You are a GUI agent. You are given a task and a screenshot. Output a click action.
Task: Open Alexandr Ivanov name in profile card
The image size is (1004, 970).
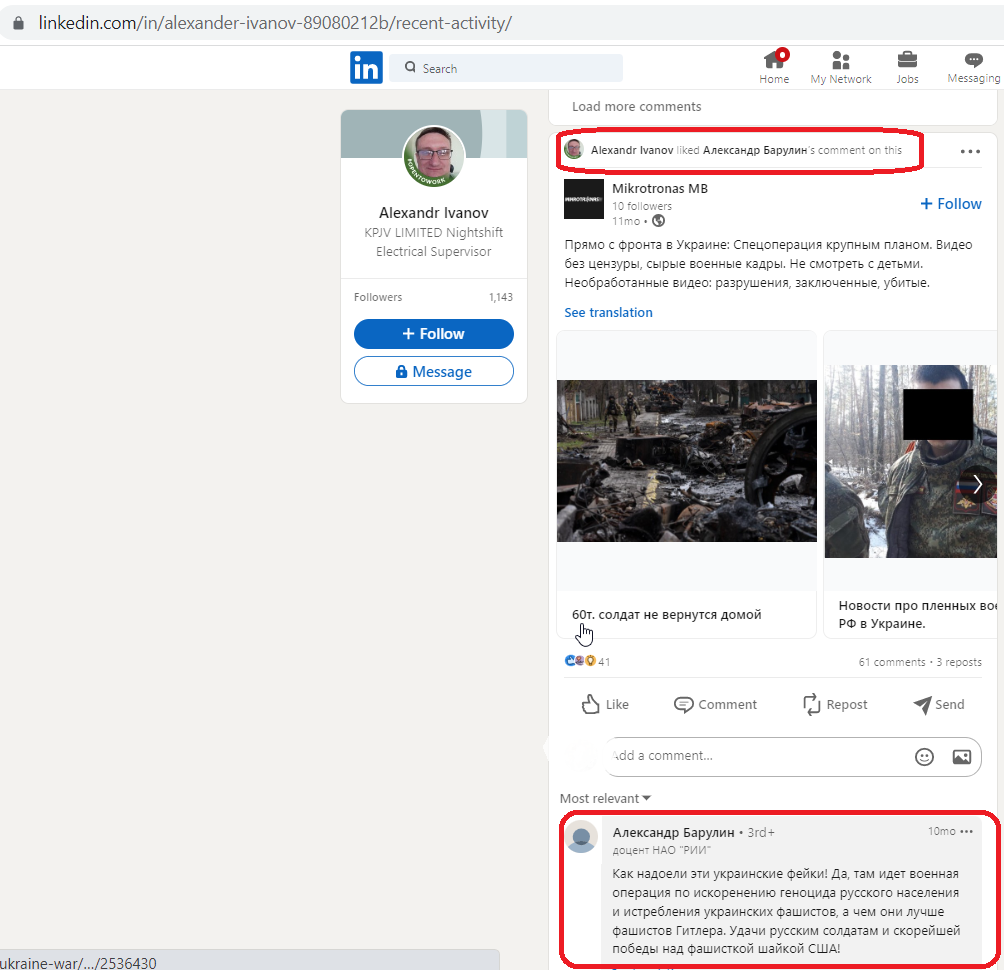point(433,213)
